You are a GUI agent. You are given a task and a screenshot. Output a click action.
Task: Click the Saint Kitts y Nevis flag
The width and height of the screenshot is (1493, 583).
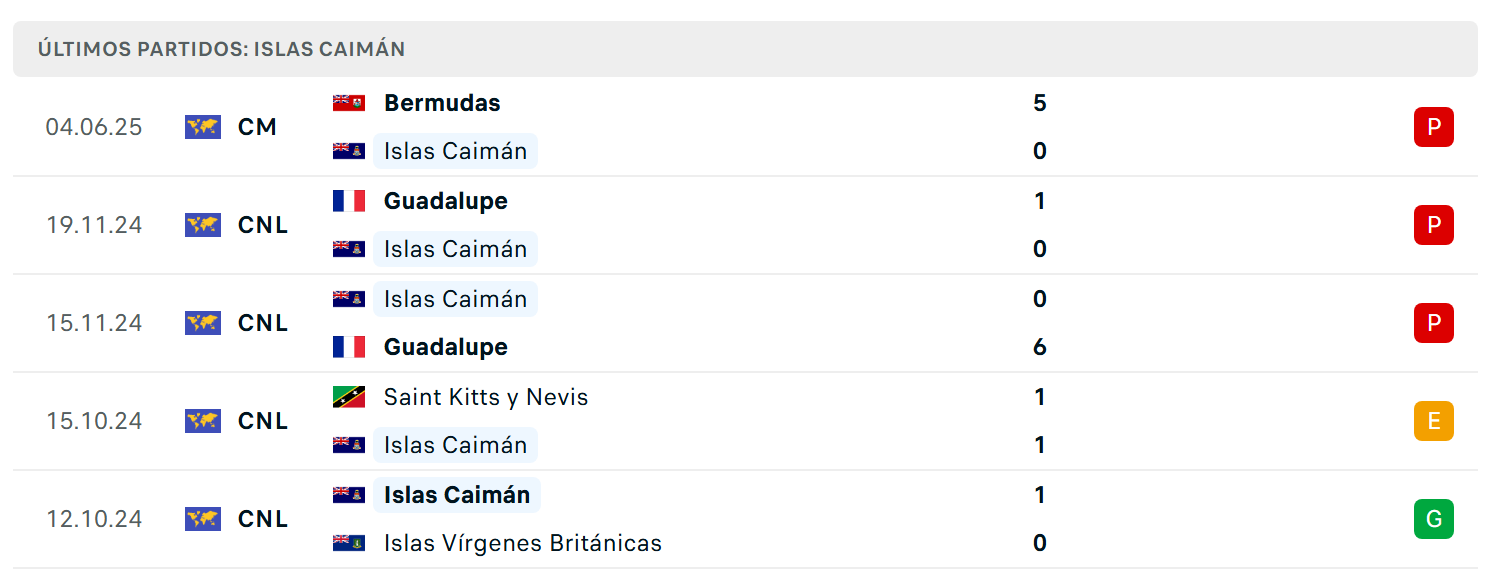[x=349, y=397]
